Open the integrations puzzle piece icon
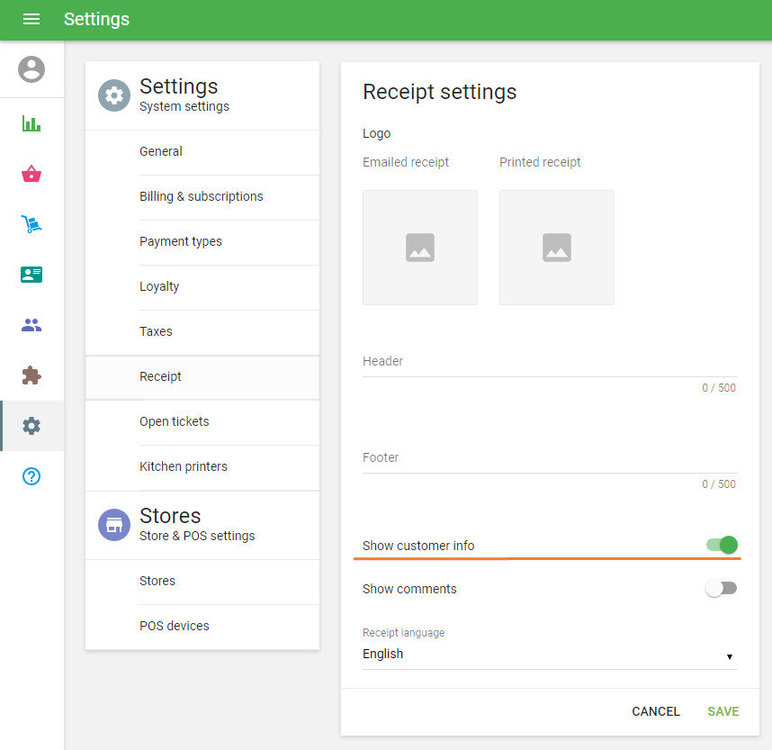The image size is (772, 750). pos(32,376)
